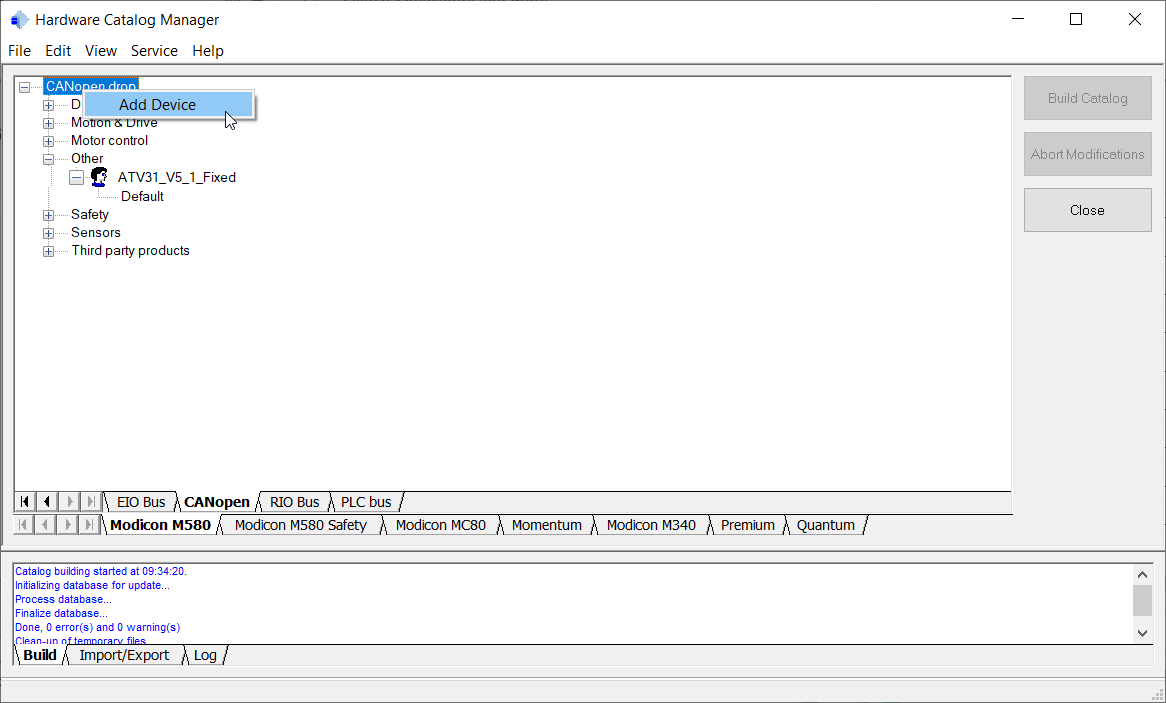Select the ATV31_V5_1_Fixed device icon
The height and width of the screenshot is (703, 1166).
tap(99, 177)
